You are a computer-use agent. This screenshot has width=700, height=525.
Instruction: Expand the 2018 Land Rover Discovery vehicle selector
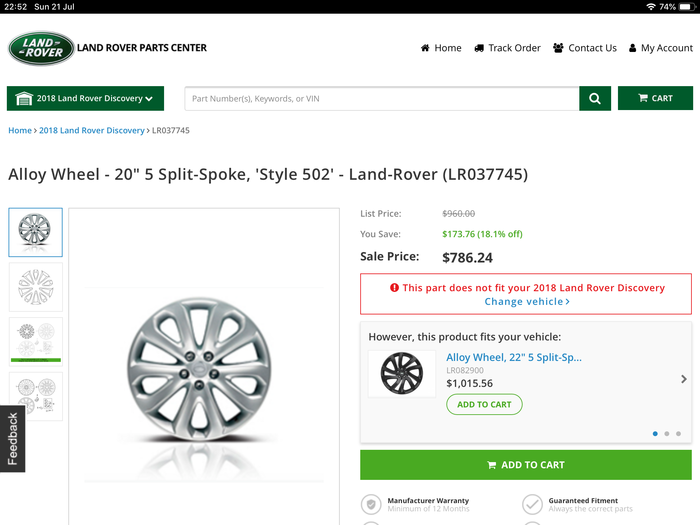click(85, 98)
